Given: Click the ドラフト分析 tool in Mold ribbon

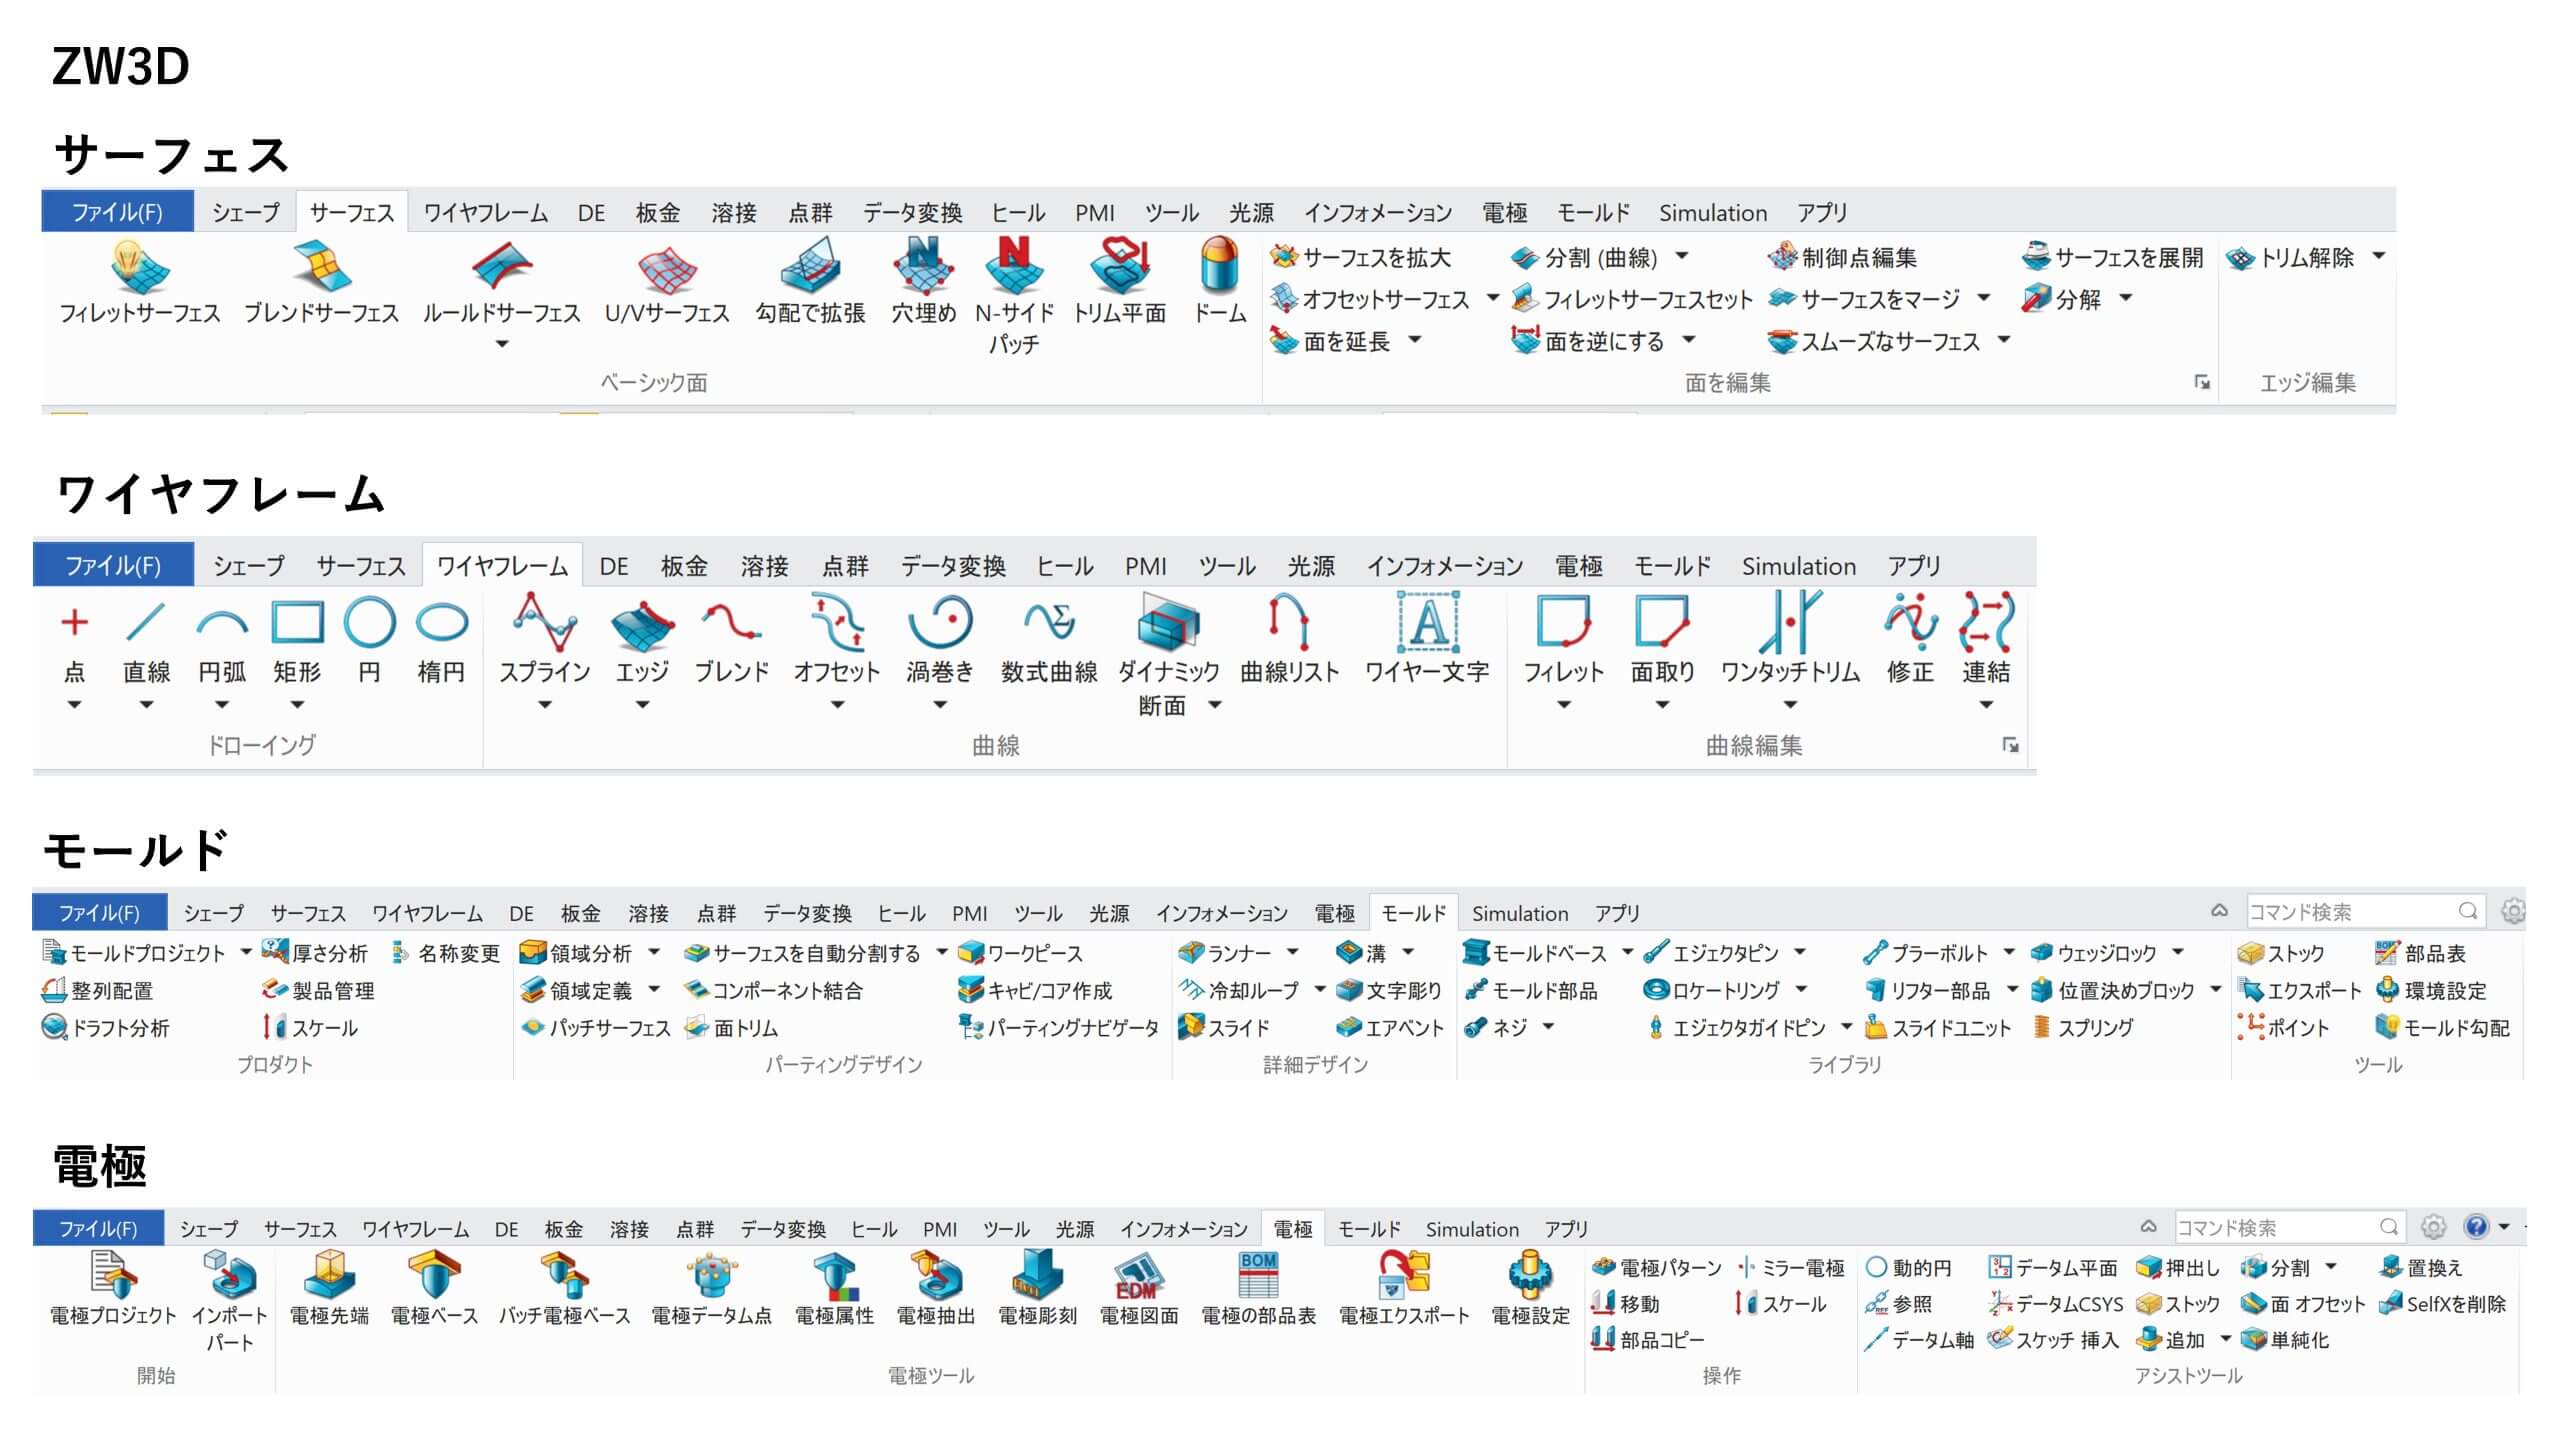Looking at the screenshot, I should click(106, 1027).
